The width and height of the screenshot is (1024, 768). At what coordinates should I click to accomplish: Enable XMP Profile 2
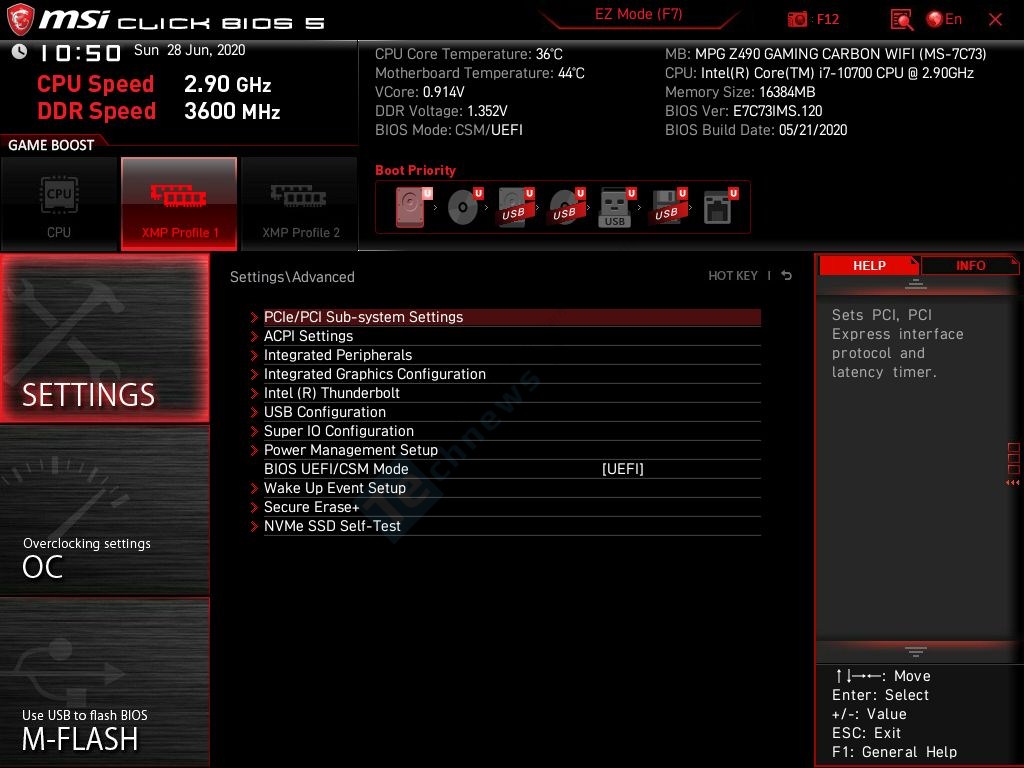pyautogui.click(x=300, y=204)
